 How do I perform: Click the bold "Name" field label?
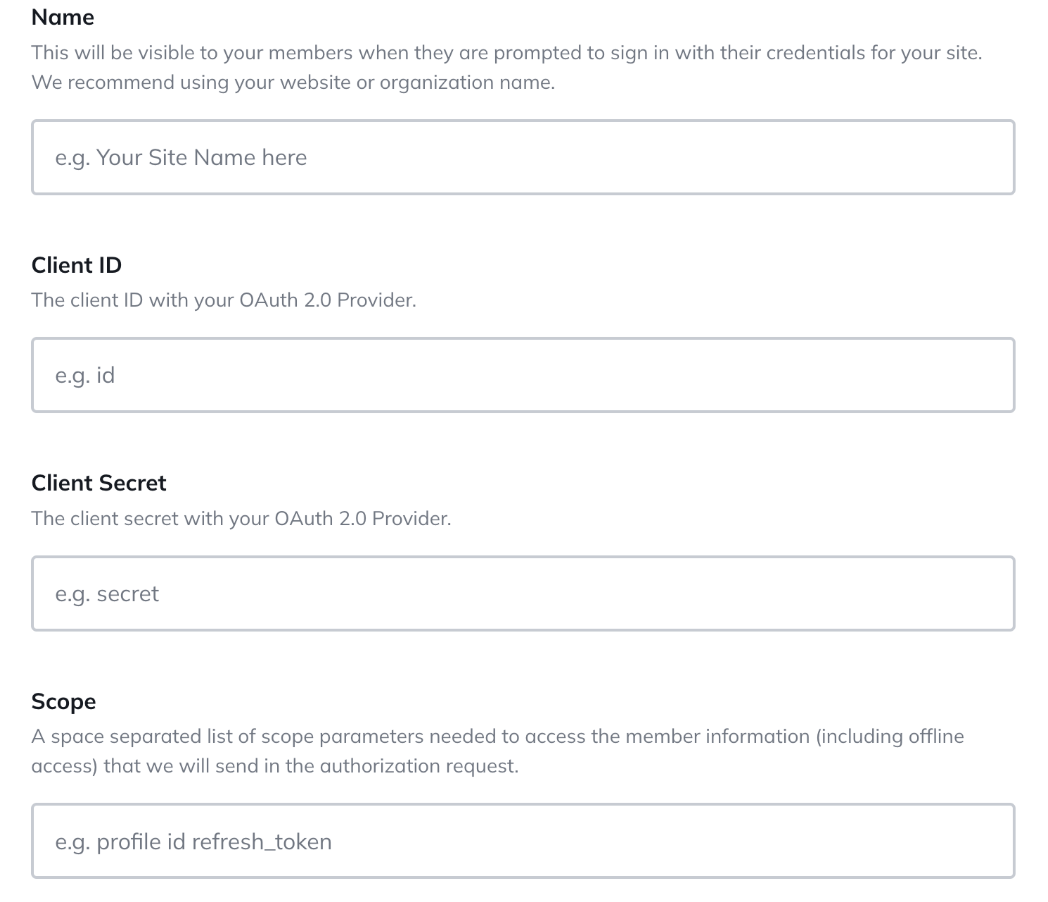63,17
